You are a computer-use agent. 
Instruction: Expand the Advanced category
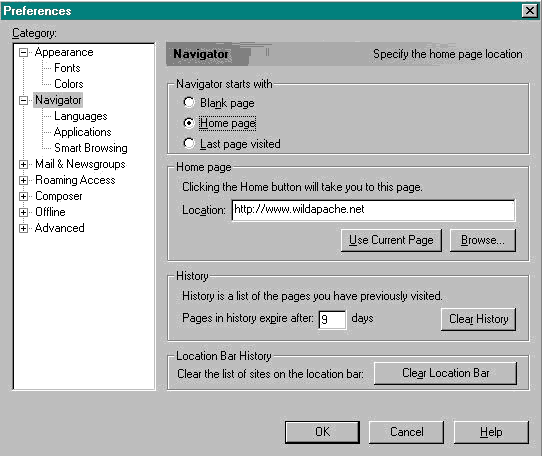point(24,228)
